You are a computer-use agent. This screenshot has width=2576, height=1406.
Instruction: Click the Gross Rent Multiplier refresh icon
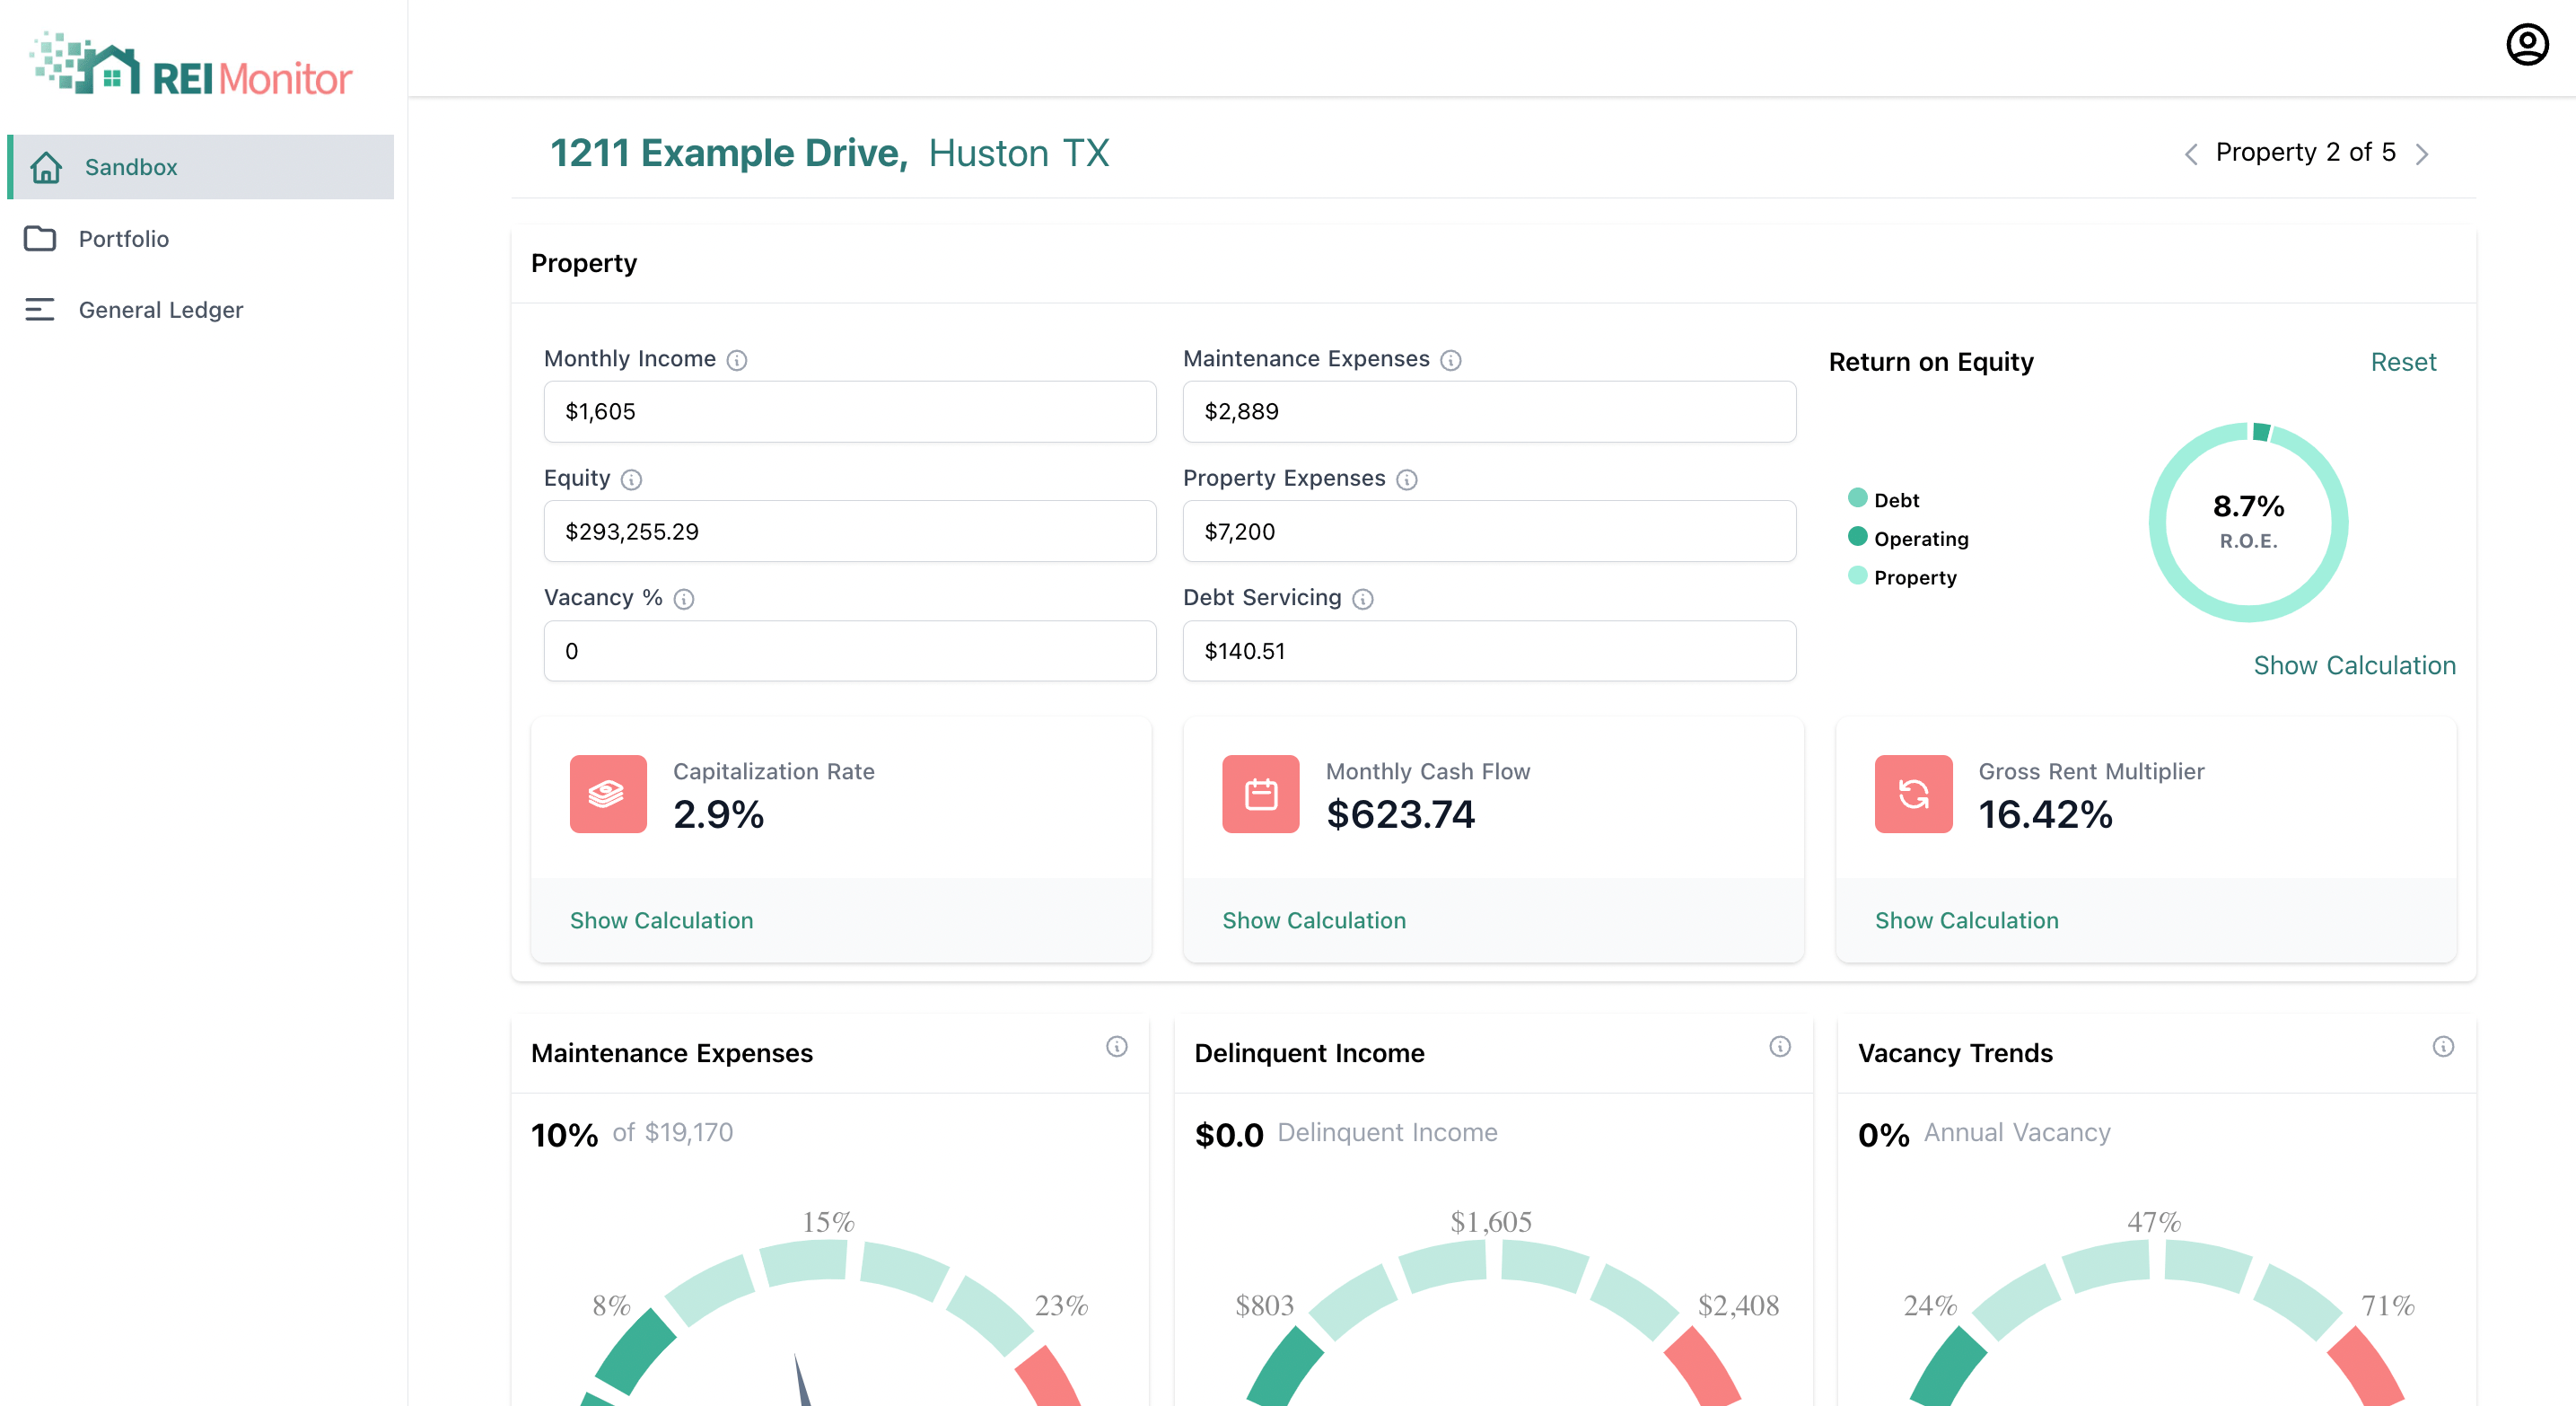(1913, 794)
